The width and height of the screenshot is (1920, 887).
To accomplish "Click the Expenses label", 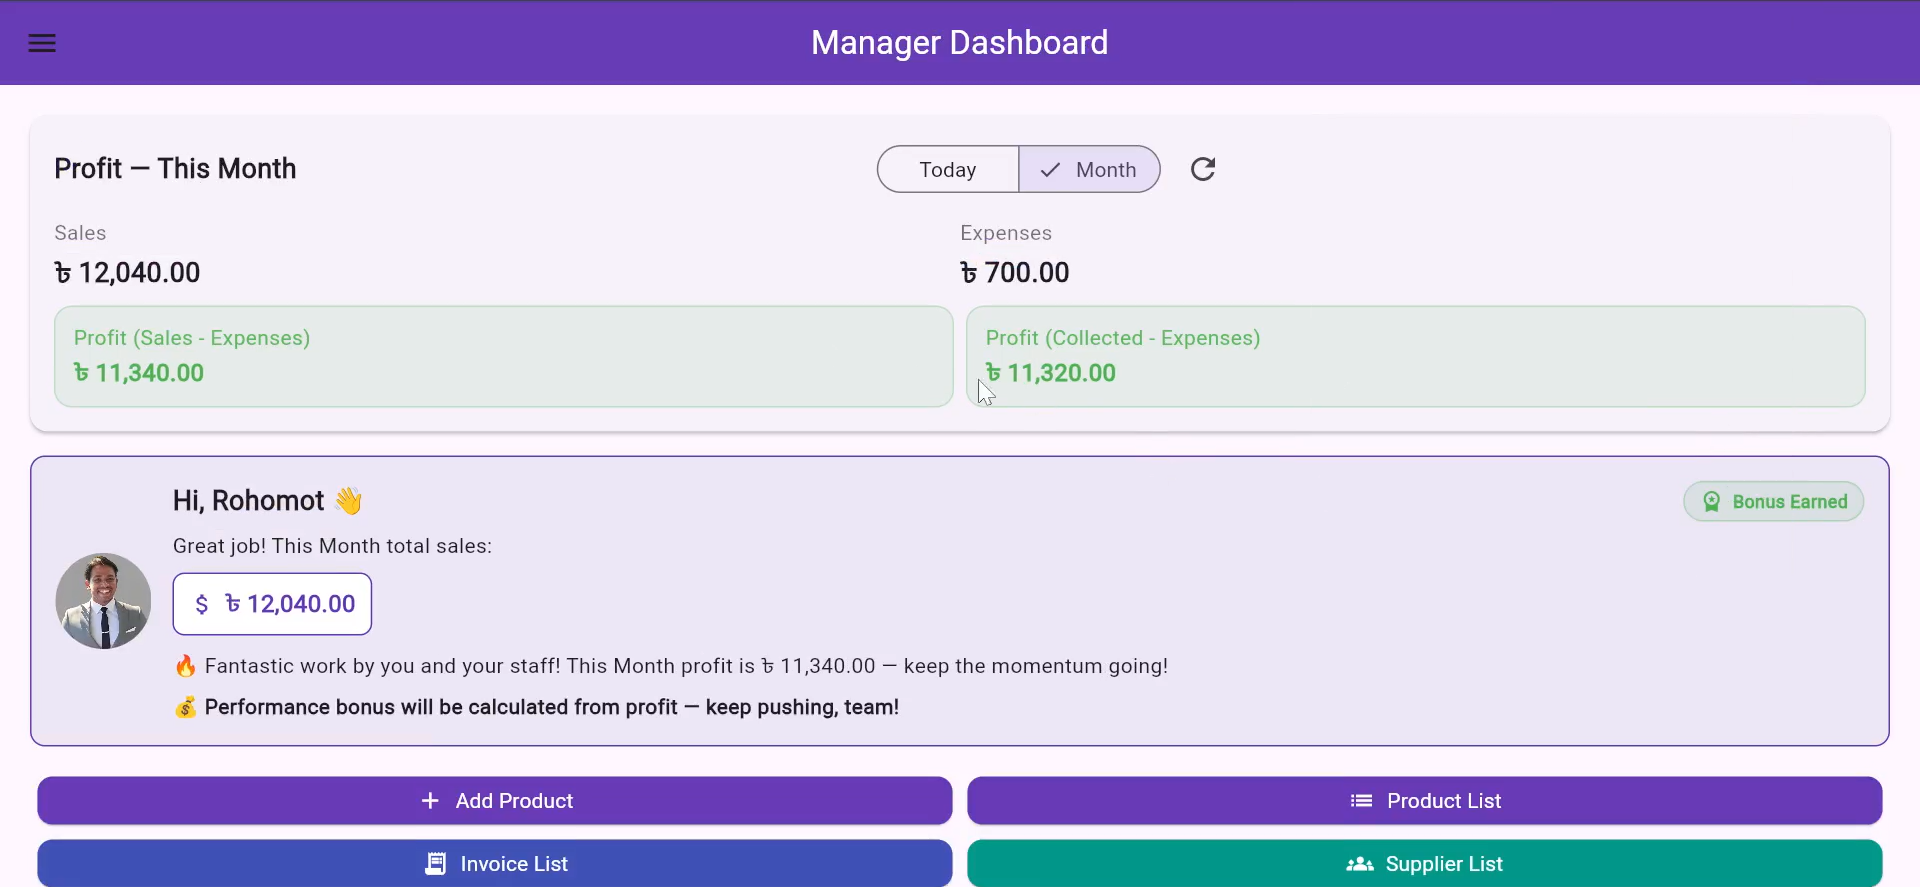I will (x=1006, y=233).
